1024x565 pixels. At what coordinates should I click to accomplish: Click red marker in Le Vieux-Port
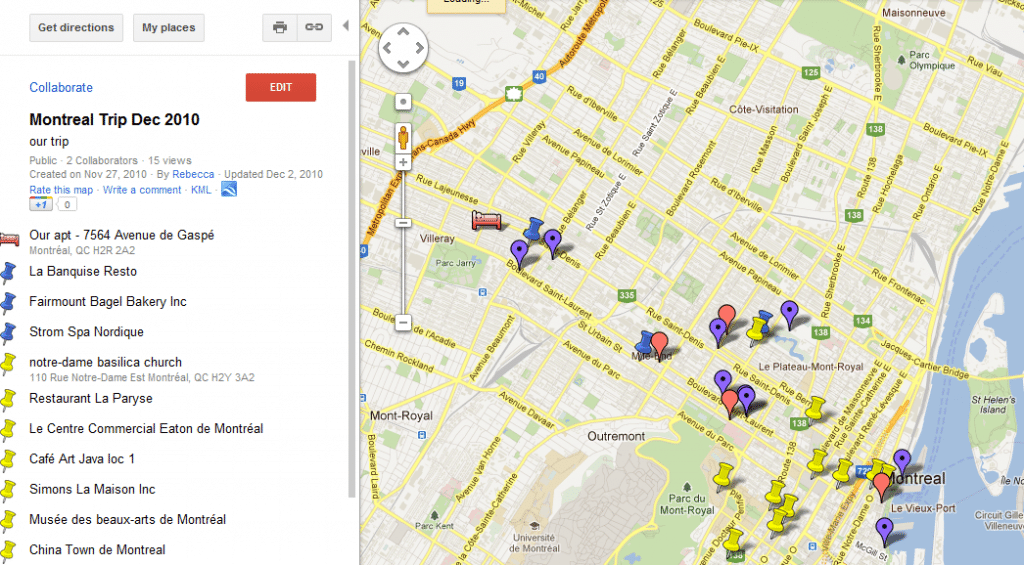[x=882, y=487]
